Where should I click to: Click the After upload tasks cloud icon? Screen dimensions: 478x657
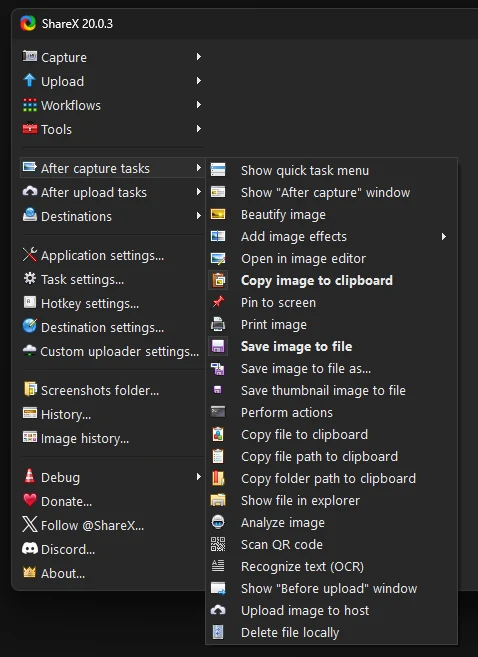click(29, 191)
